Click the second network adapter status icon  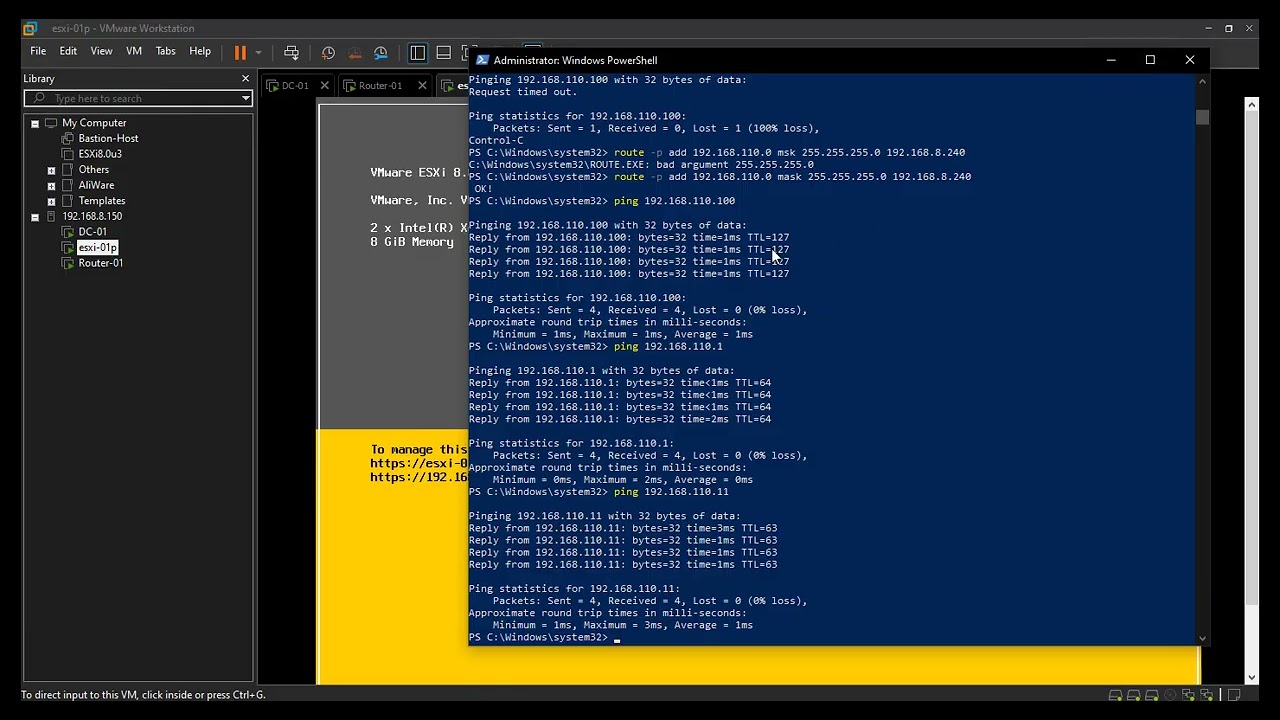[1206, 695]
